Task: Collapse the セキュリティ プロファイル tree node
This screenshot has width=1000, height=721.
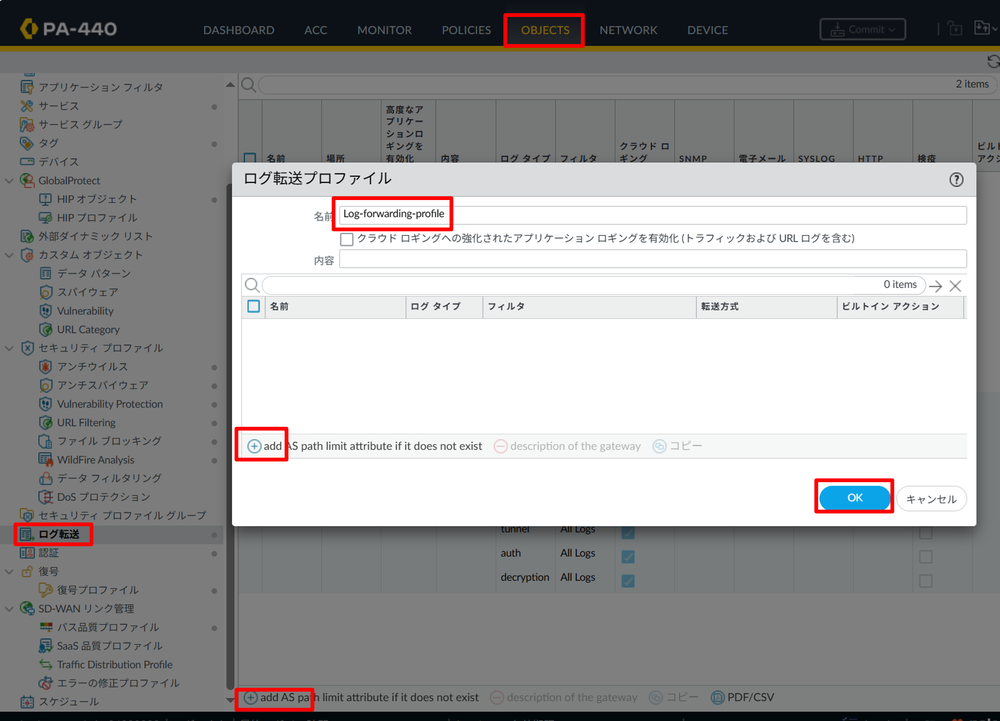Action: pyautogui.click(x=9, y=348)
